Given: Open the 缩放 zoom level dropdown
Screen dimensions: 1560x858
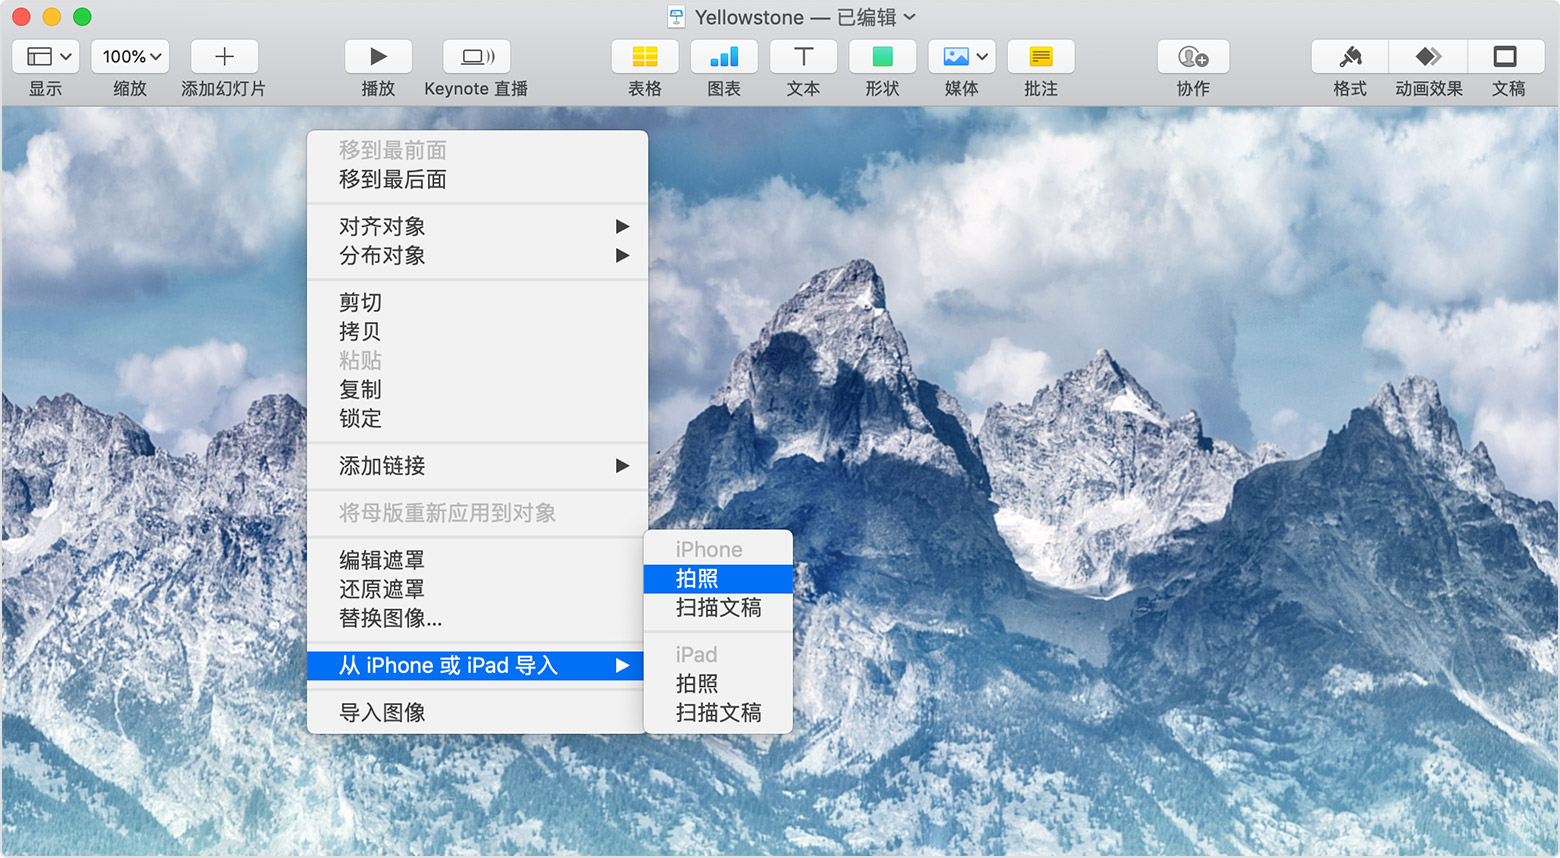Looking at the screenshot, I should point(129,56).
